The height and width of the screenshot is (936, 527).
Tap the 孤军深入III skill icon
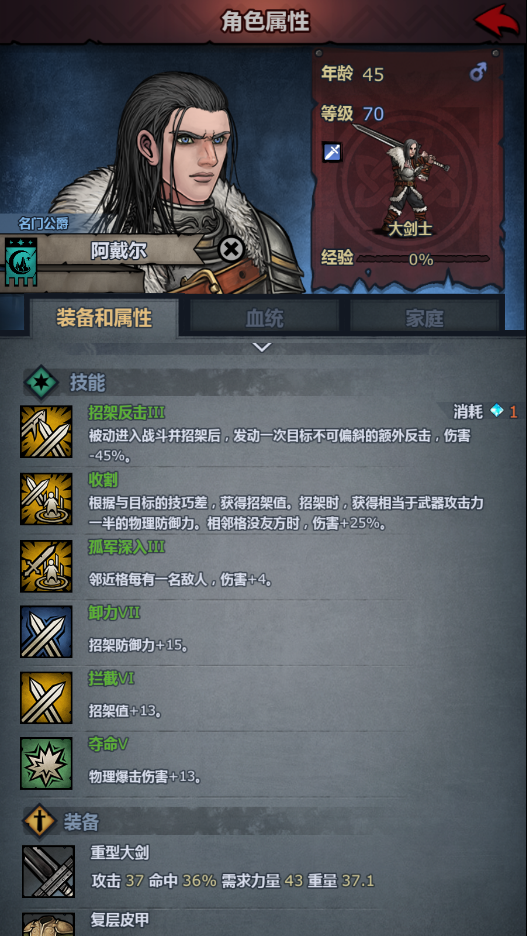point(47,566)
